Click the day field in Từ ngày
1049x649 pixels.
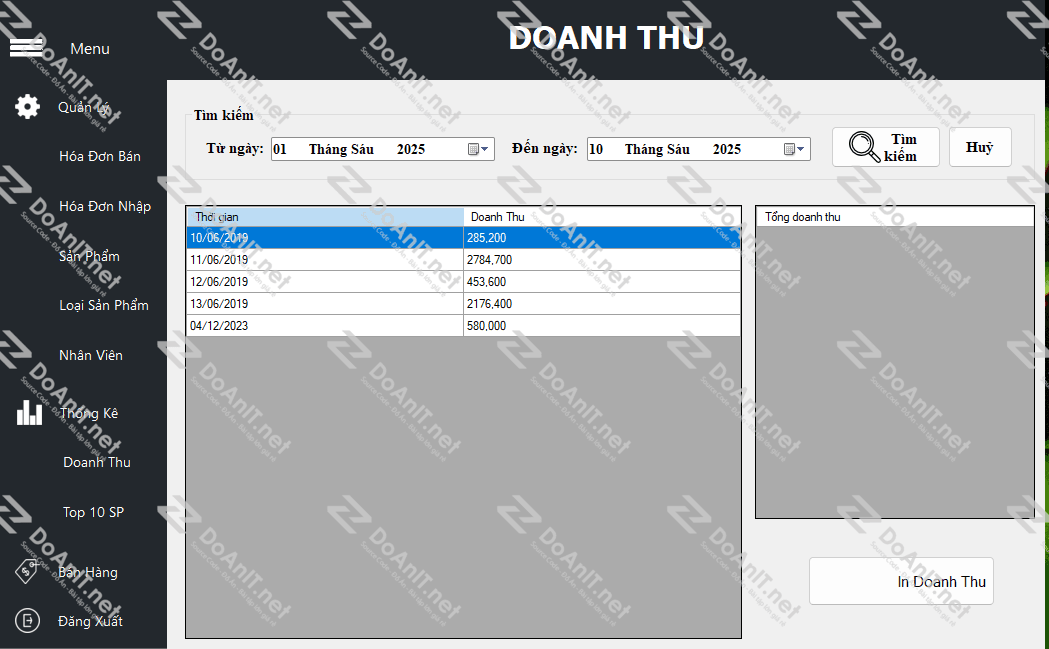280,149
